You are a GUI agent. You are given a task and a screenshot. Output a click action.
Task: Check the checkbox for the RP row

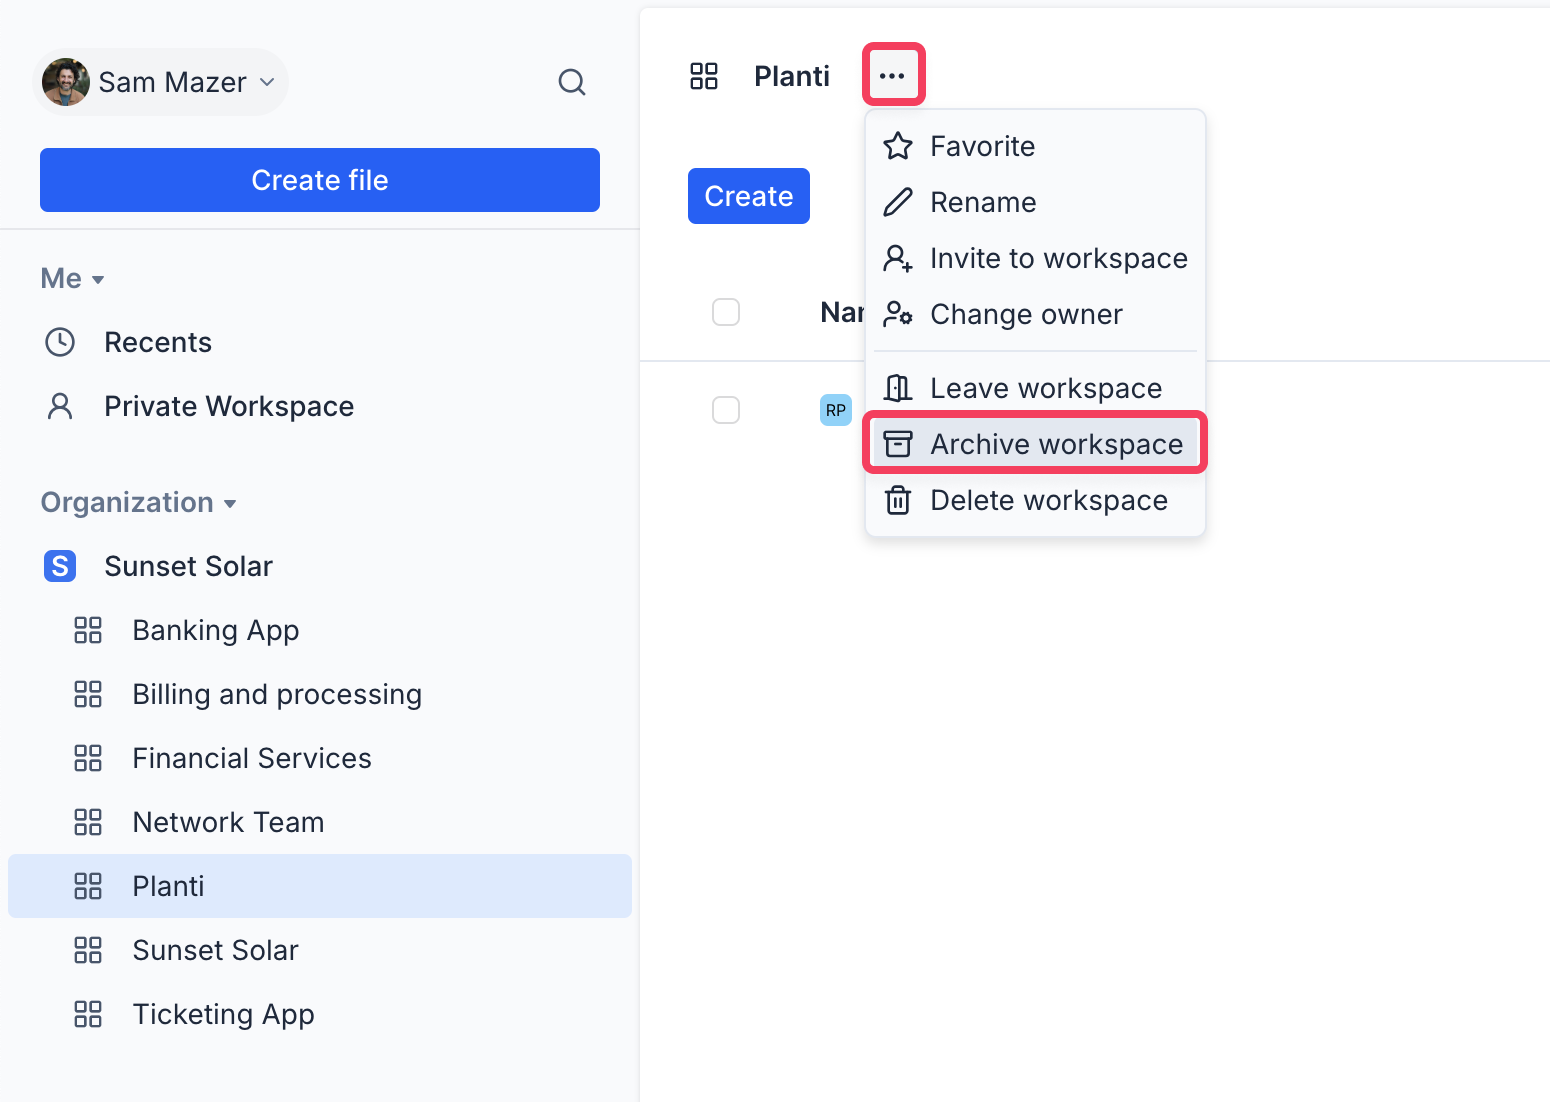click(x=726, y=410)
